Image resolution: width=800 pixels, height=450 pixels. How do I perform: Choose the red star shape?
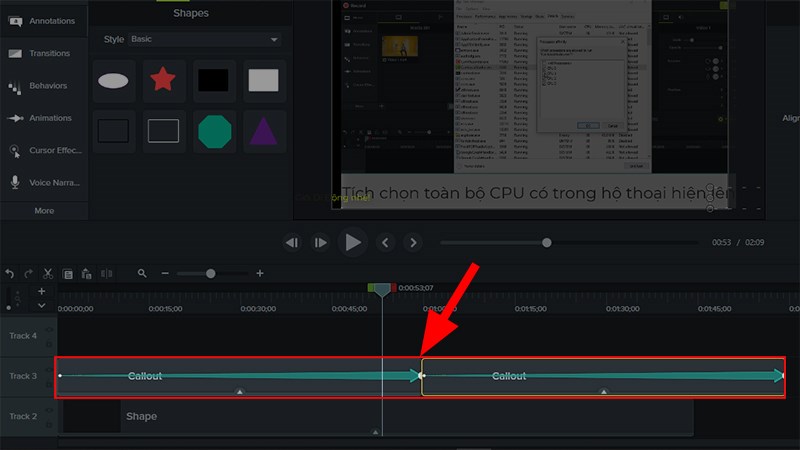click(x=163, y=80)
